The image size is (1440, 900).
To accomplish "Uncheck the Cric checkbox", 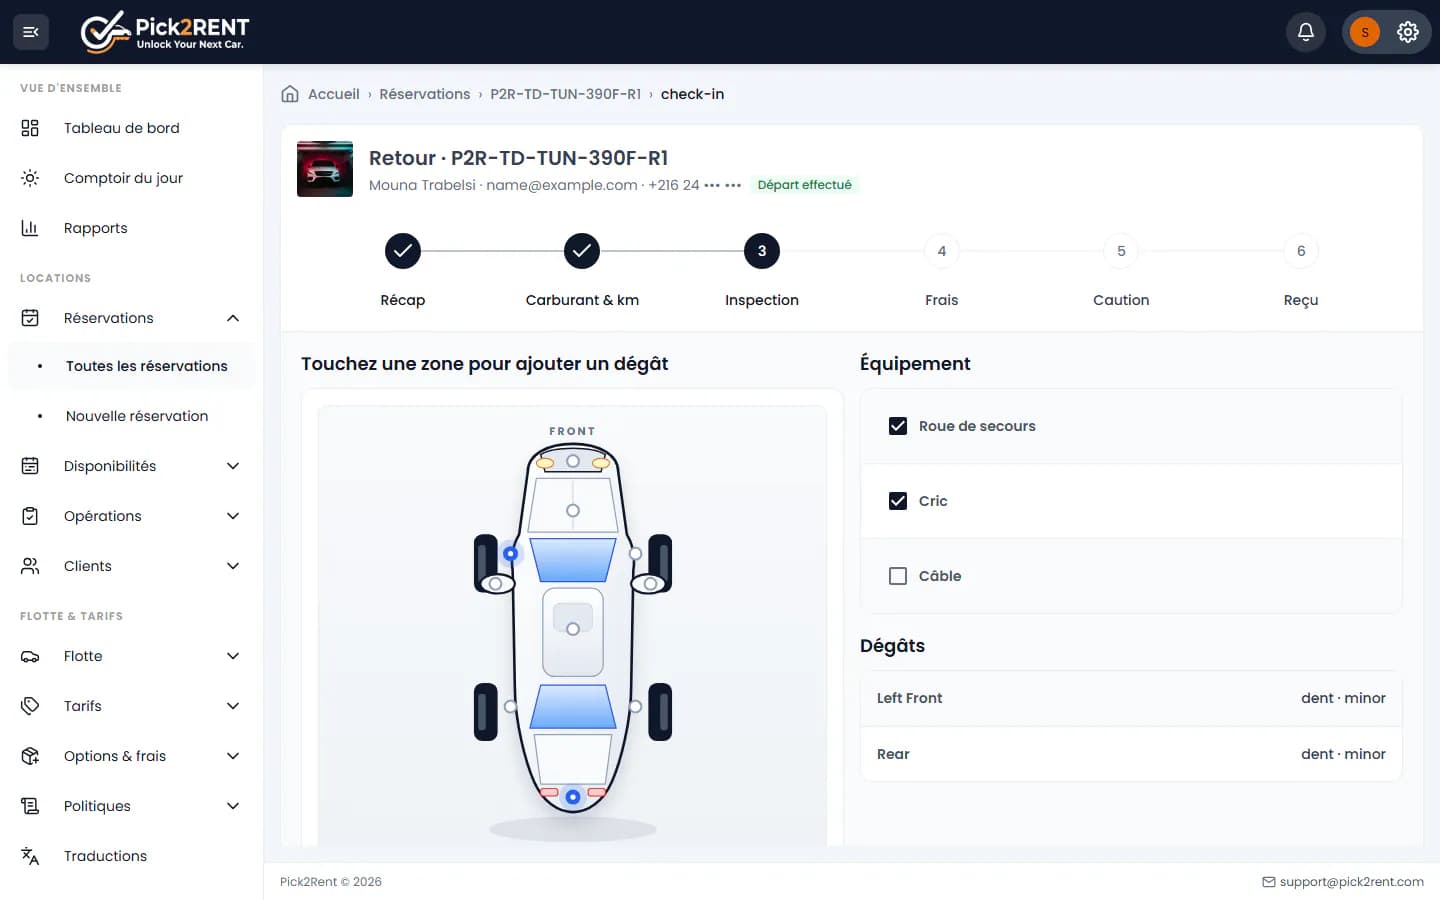I will tap(898, 501).
